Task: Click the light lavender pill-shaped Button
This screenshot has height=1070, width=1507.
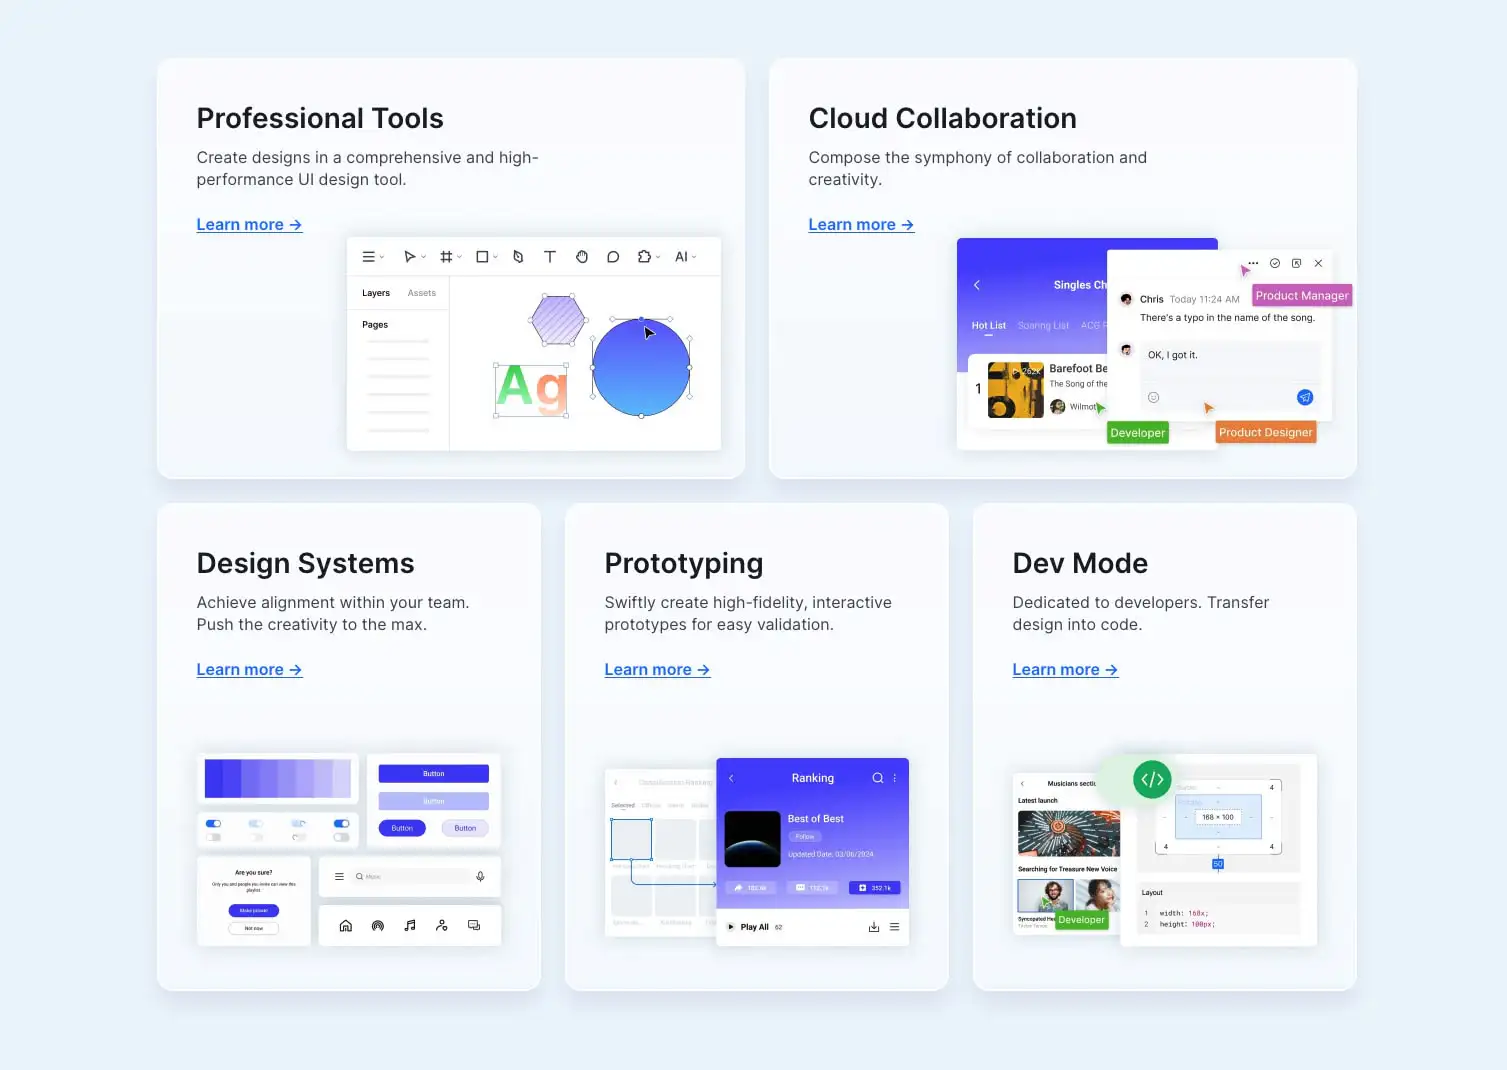Action: pos(465,828)
